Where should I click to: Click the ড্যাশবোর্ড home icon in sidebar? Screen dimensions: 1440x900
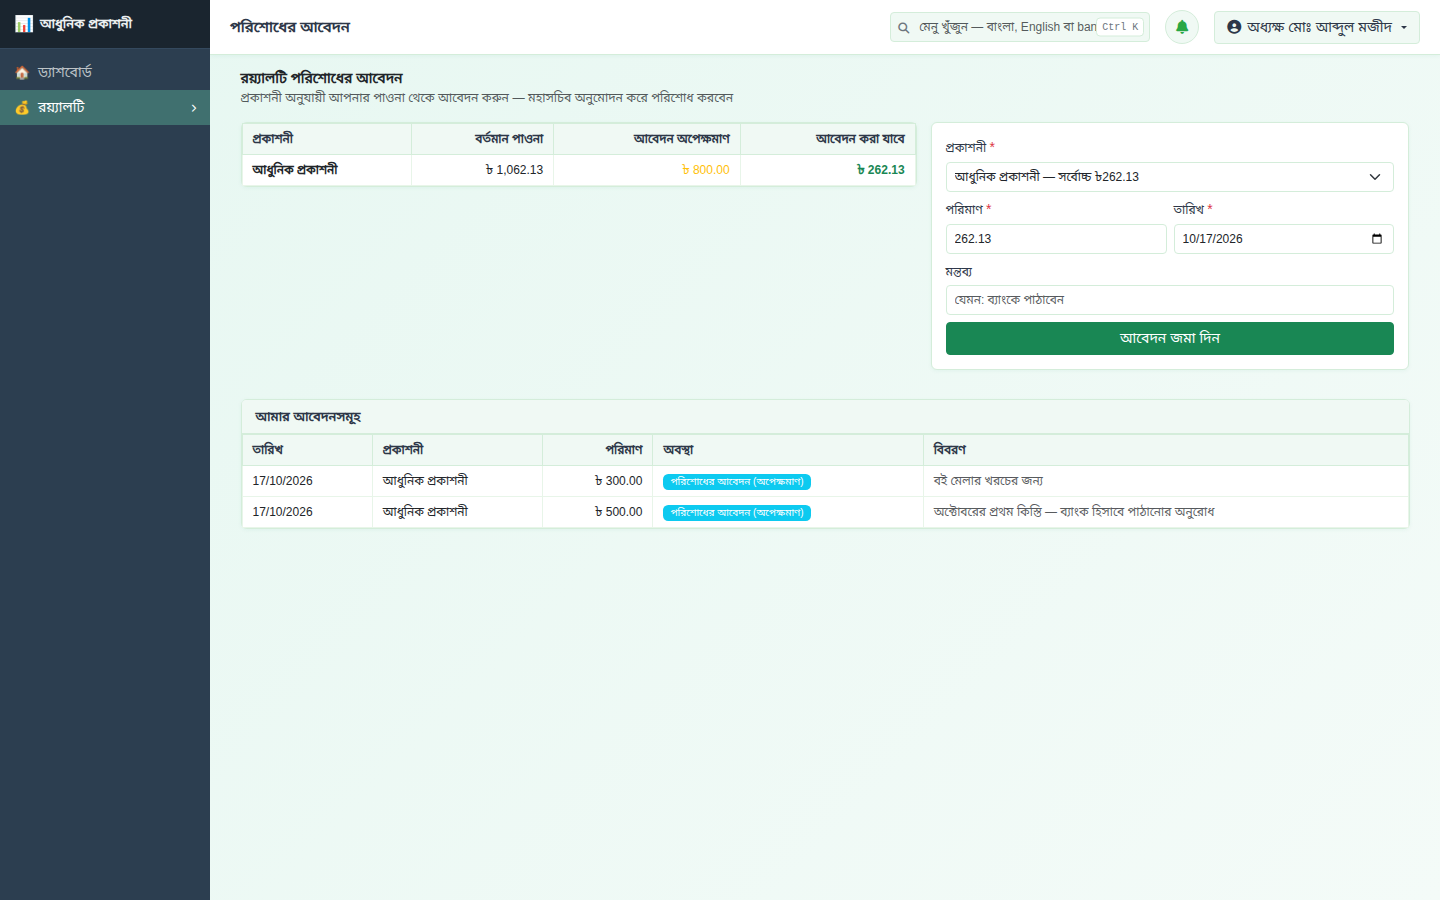pyautogui.click(x=22, y=72)
